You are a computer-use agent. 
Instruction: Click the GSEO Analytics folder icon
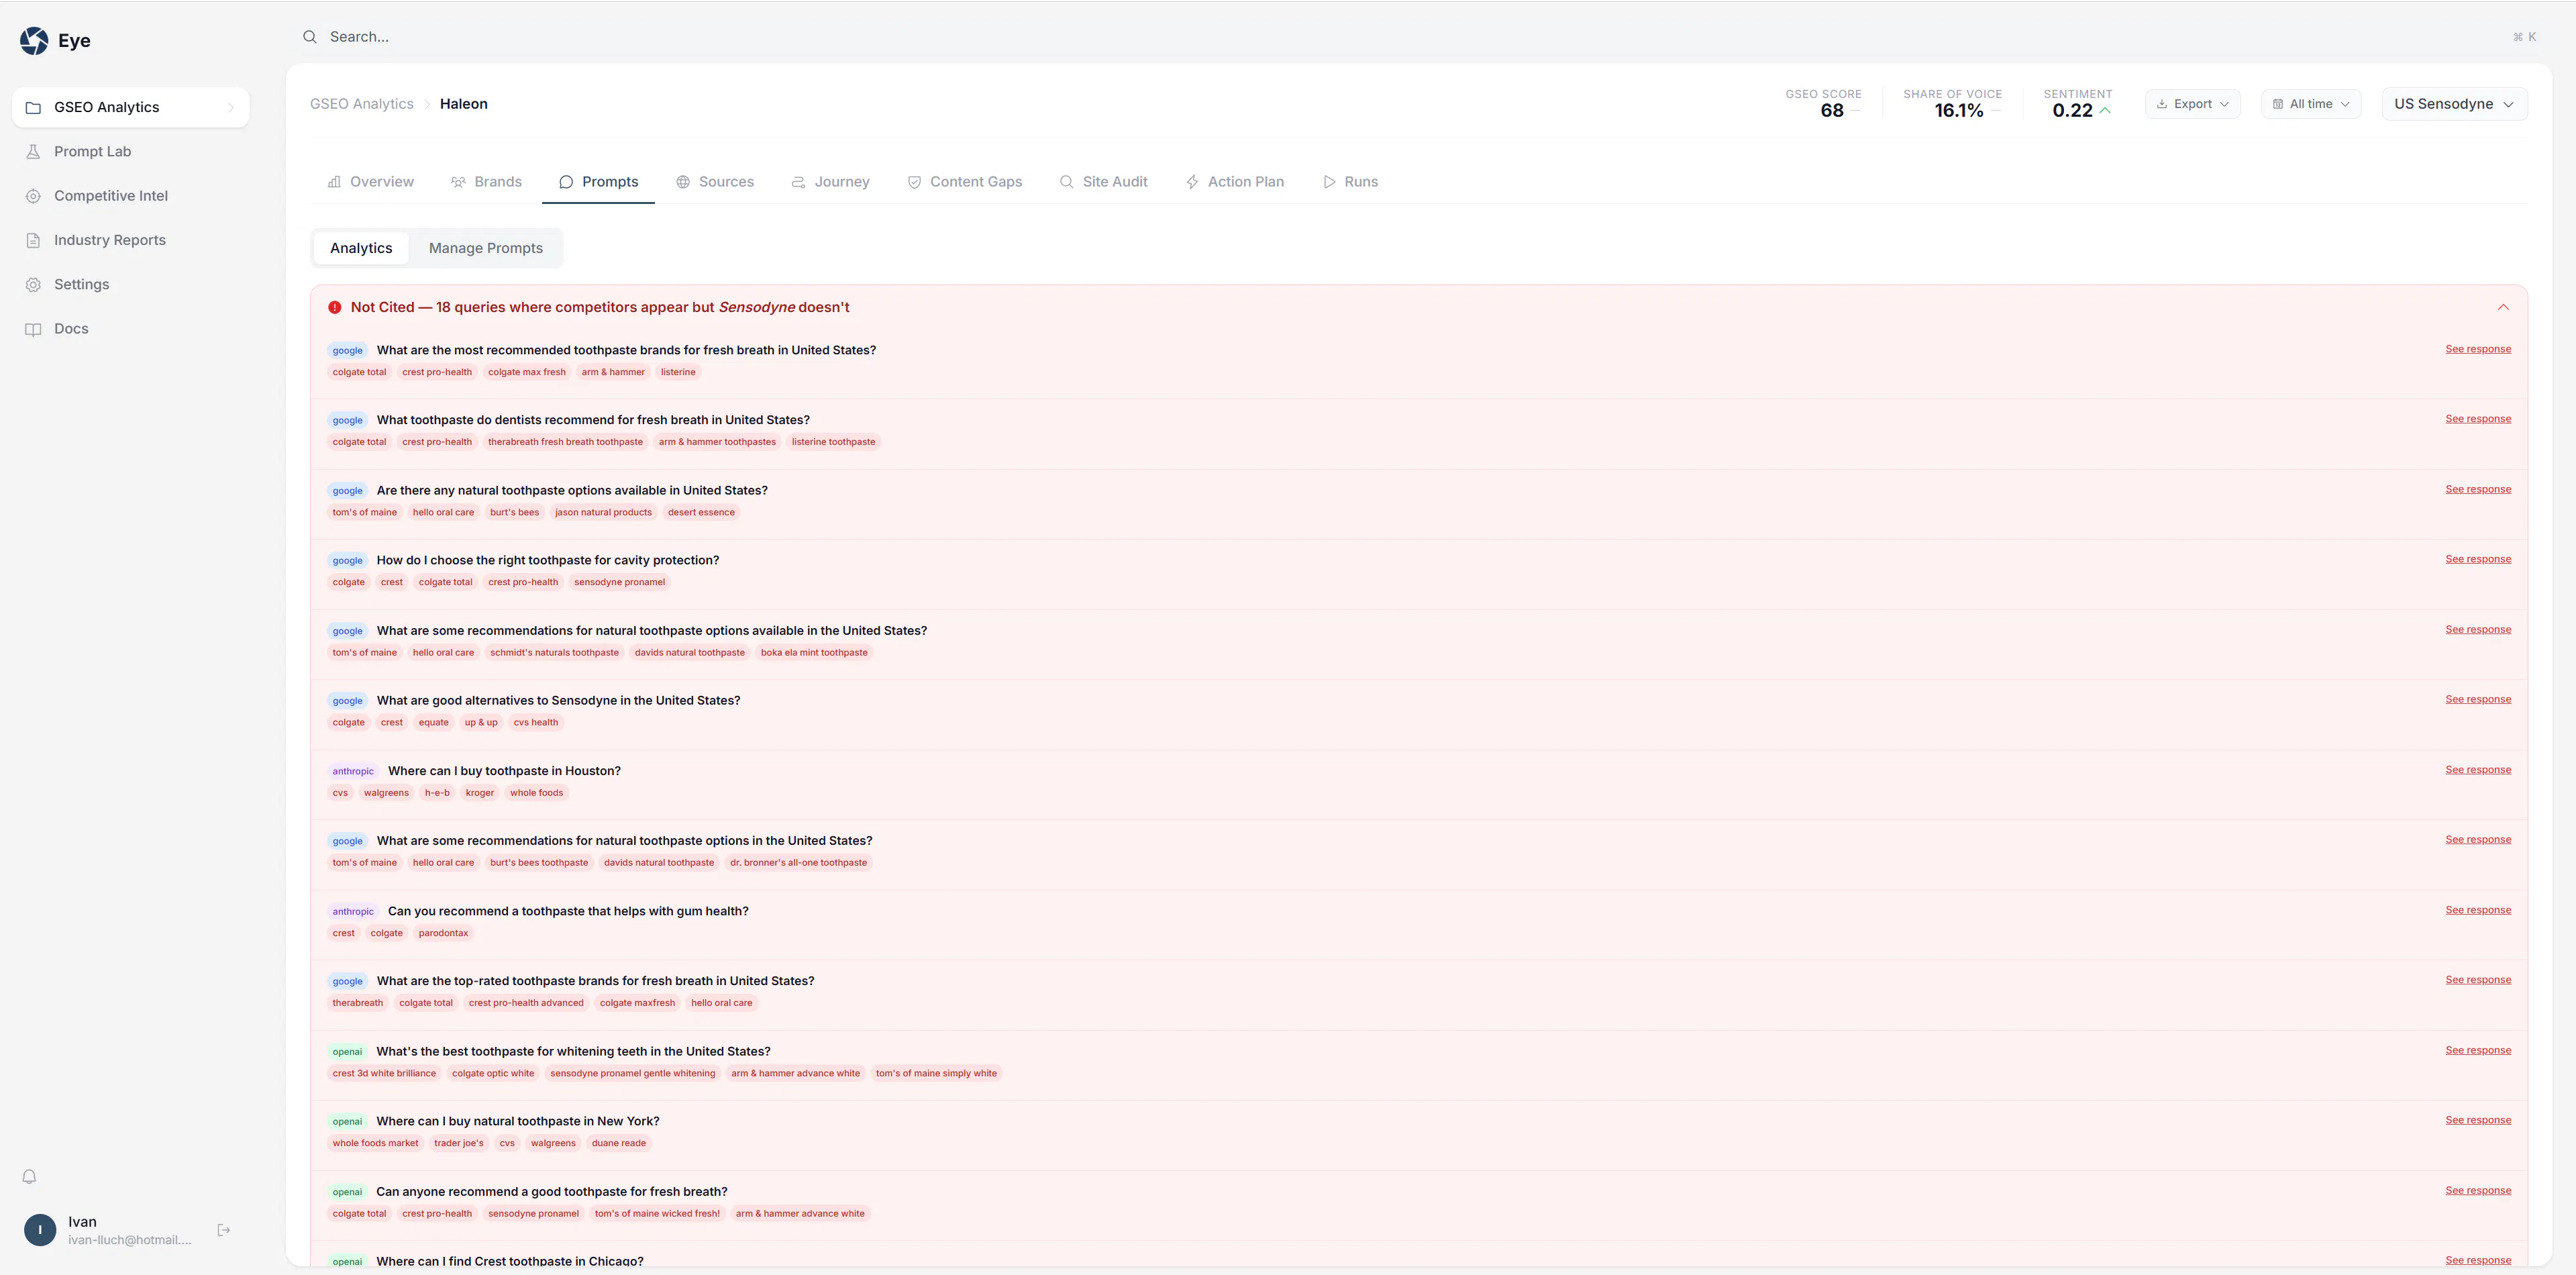coord(33,107)
